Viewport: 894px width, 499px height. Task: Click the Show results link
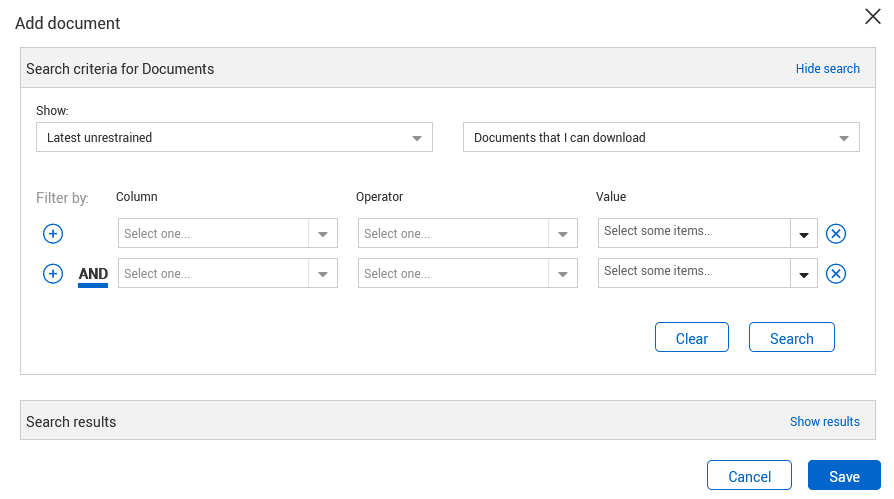(x=824, y=422)
